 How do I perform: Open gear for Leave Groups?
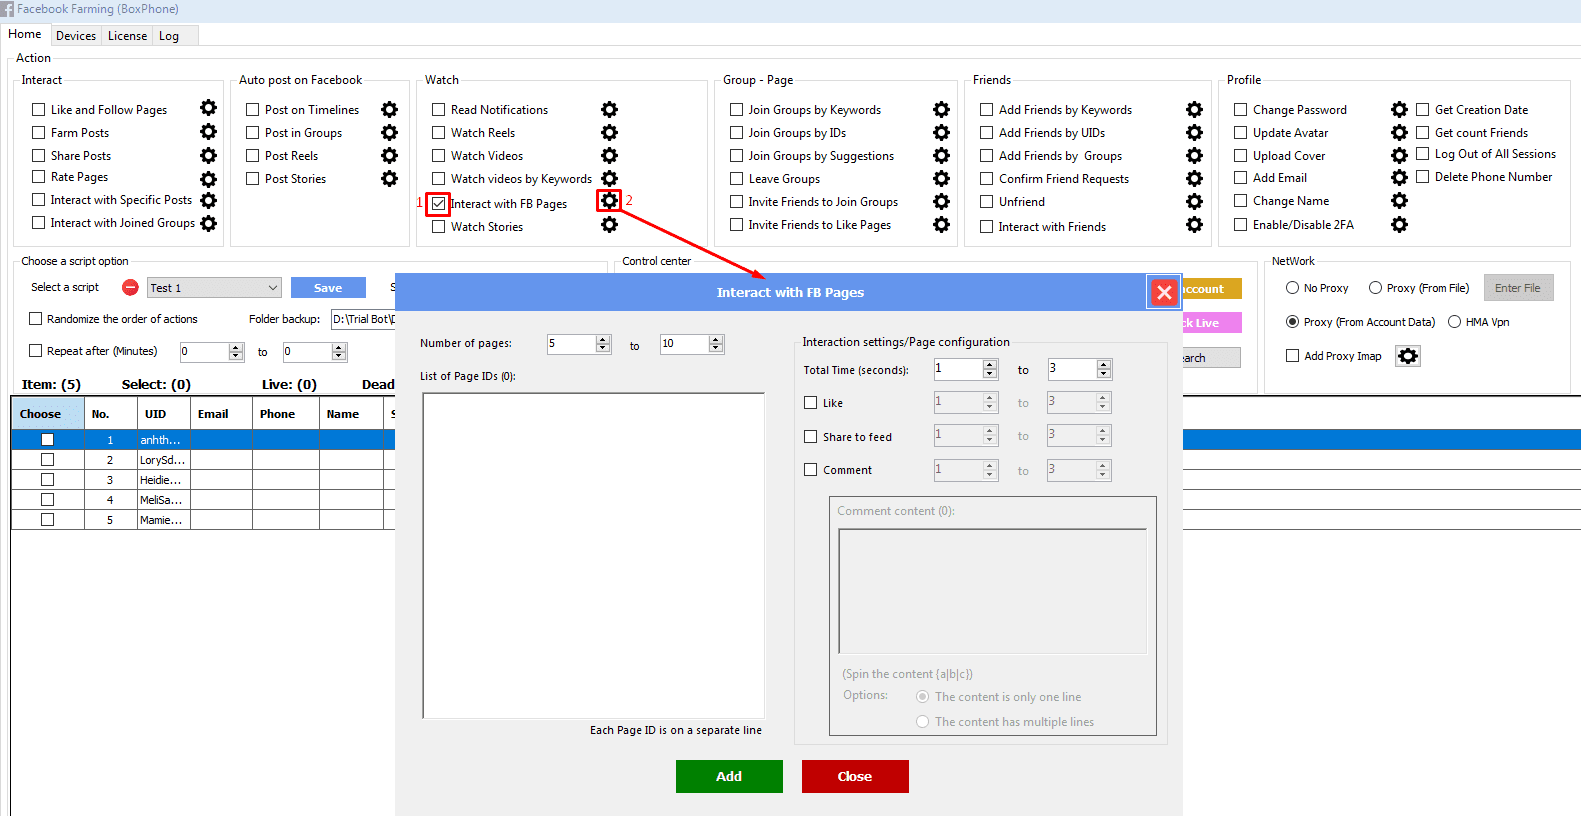point(941,178)
